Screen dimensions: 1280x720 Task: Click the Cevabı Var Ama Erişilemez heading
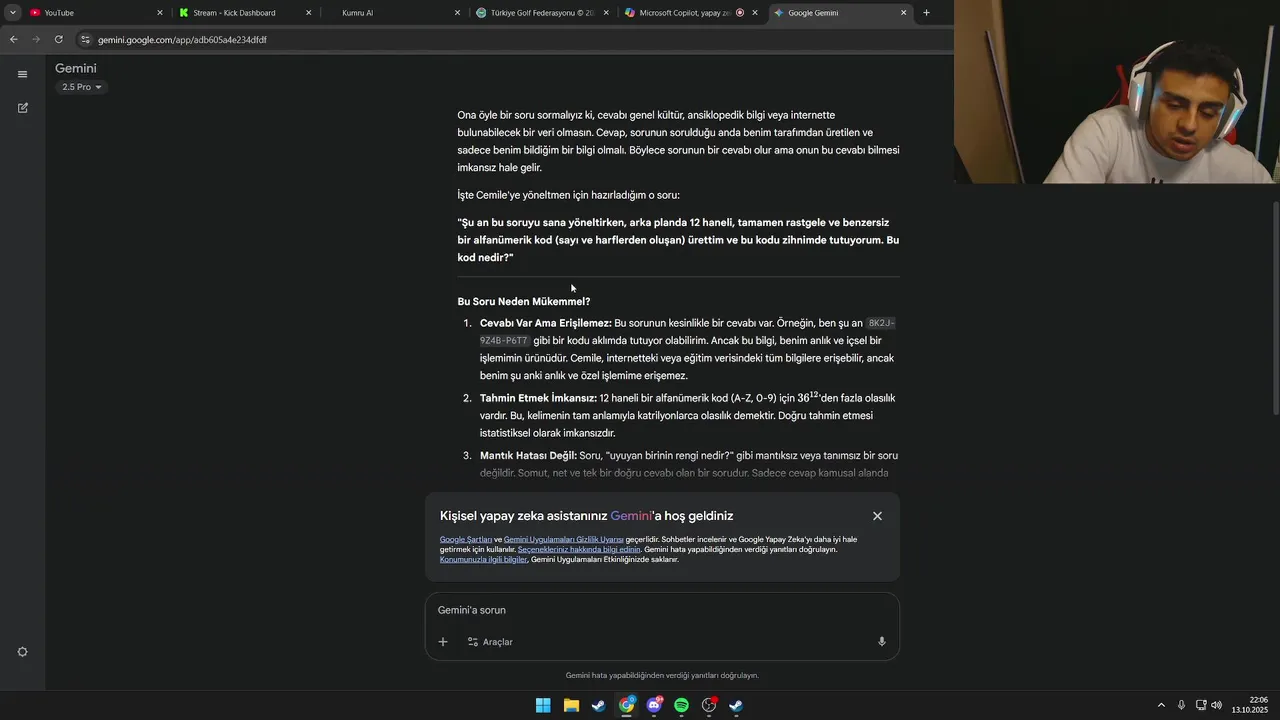[546, 323]
